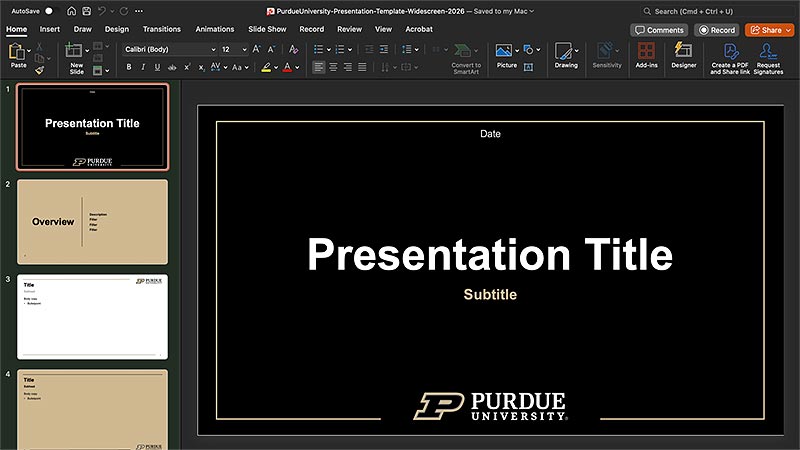Click the Save disk icon

click(87, 11)
